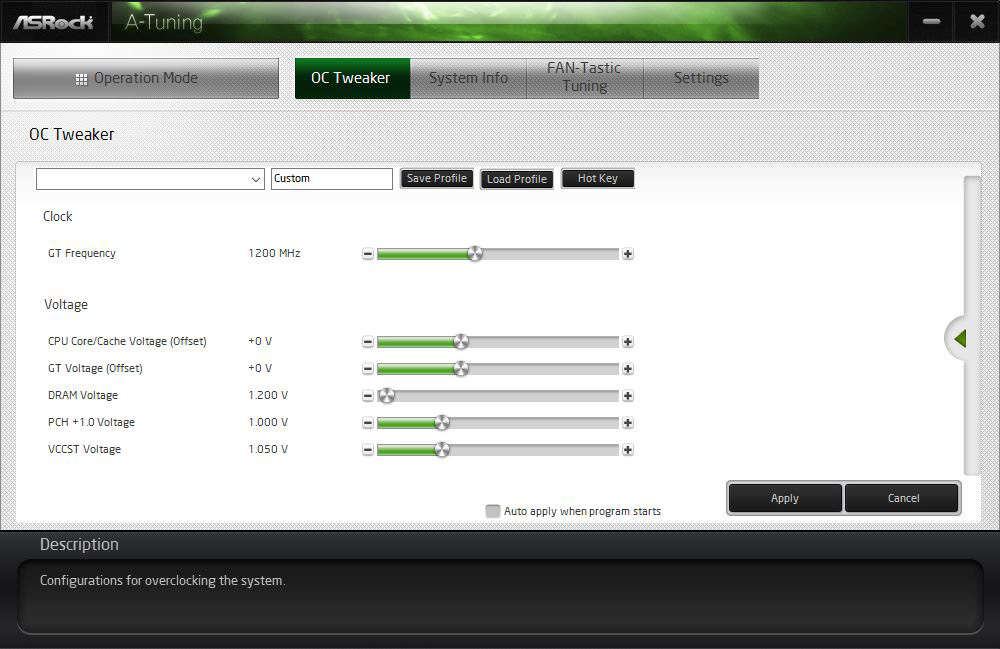Click the 1.200 V DRAM value

click(268, 395)
